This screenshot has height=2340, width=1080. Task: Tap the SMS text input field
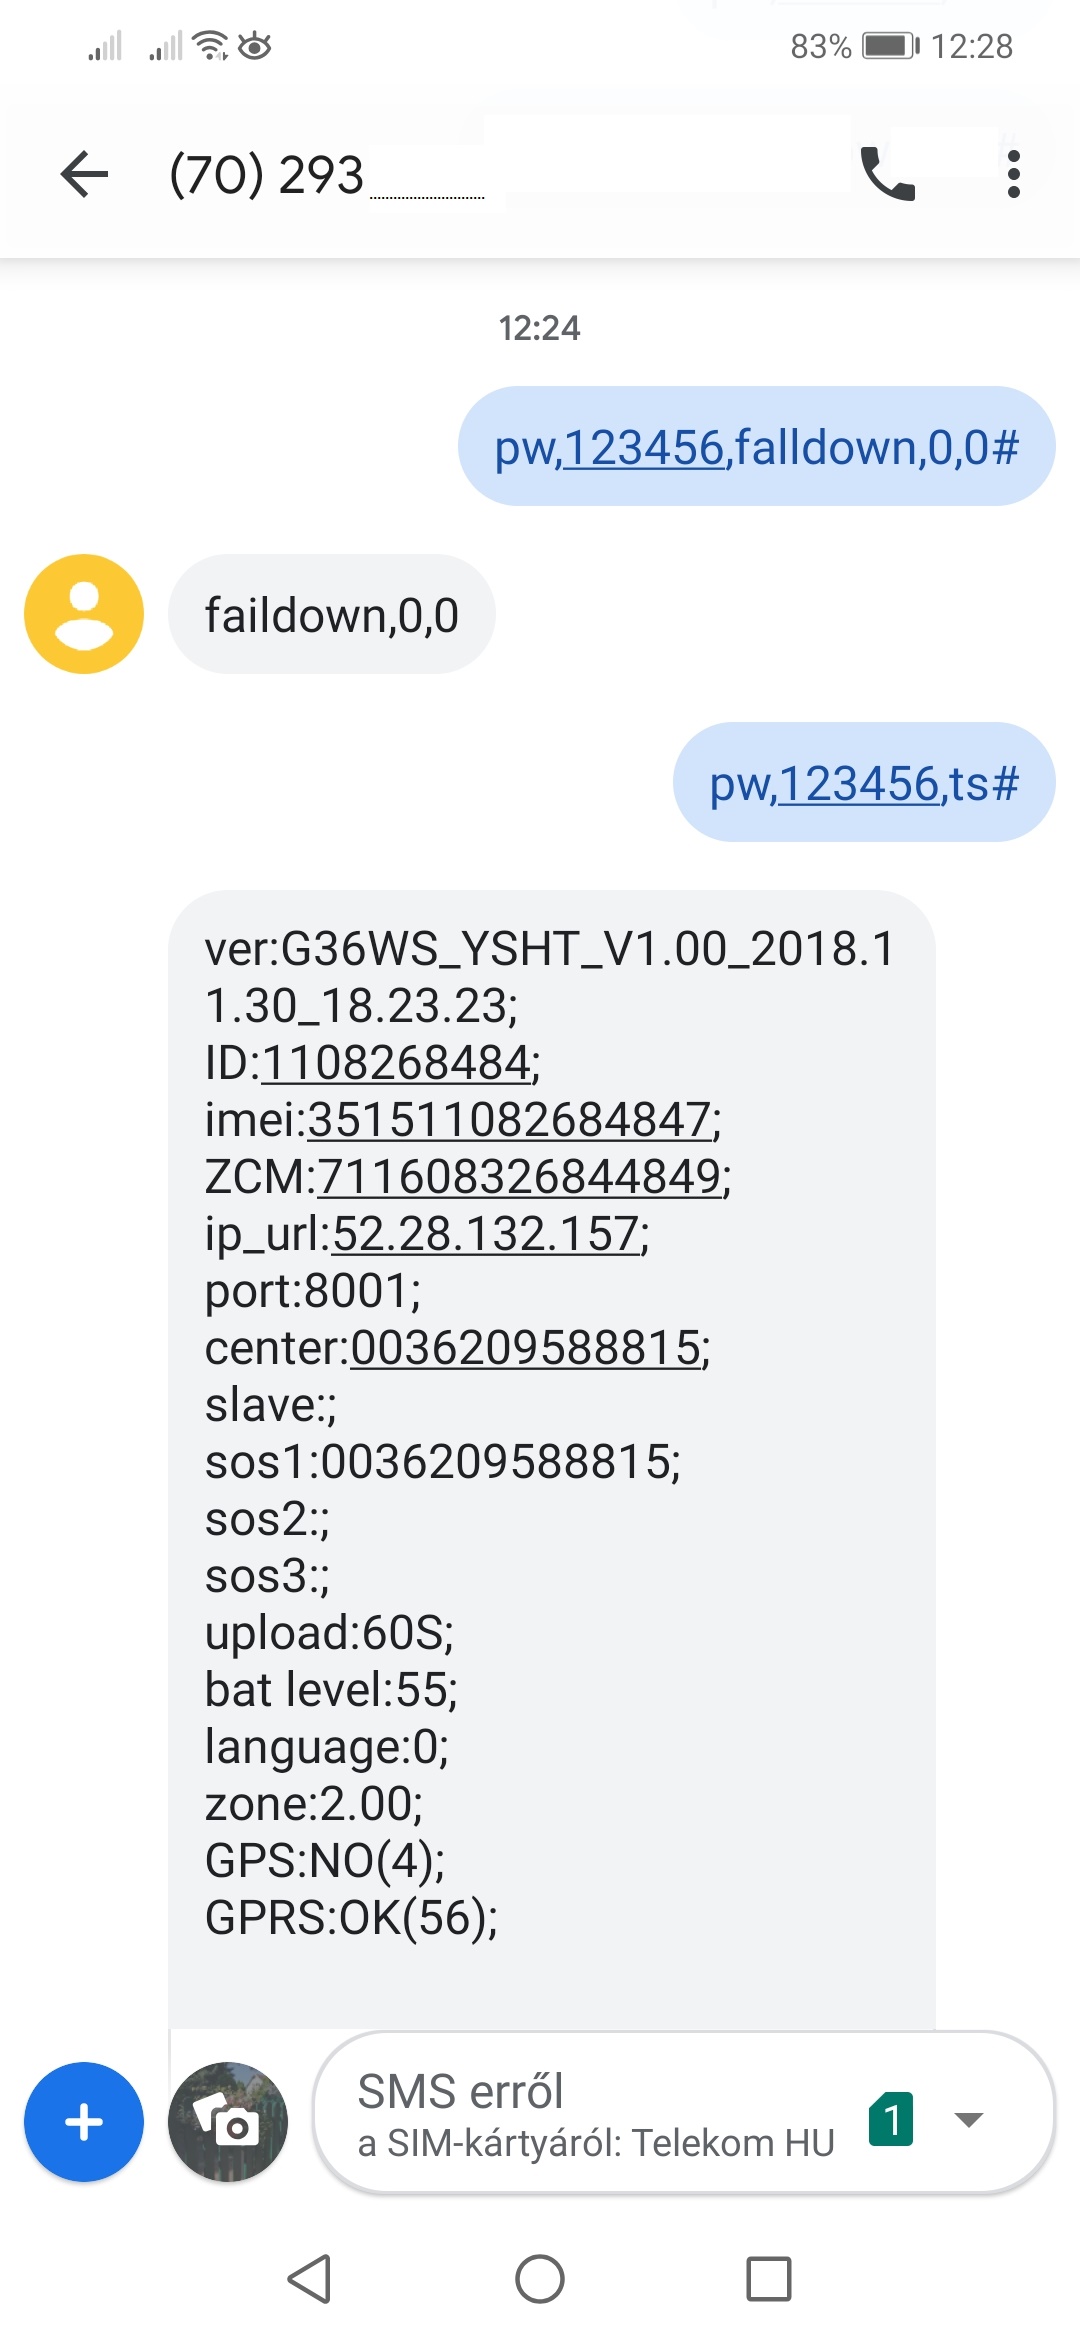click(x=600, y=2114)
